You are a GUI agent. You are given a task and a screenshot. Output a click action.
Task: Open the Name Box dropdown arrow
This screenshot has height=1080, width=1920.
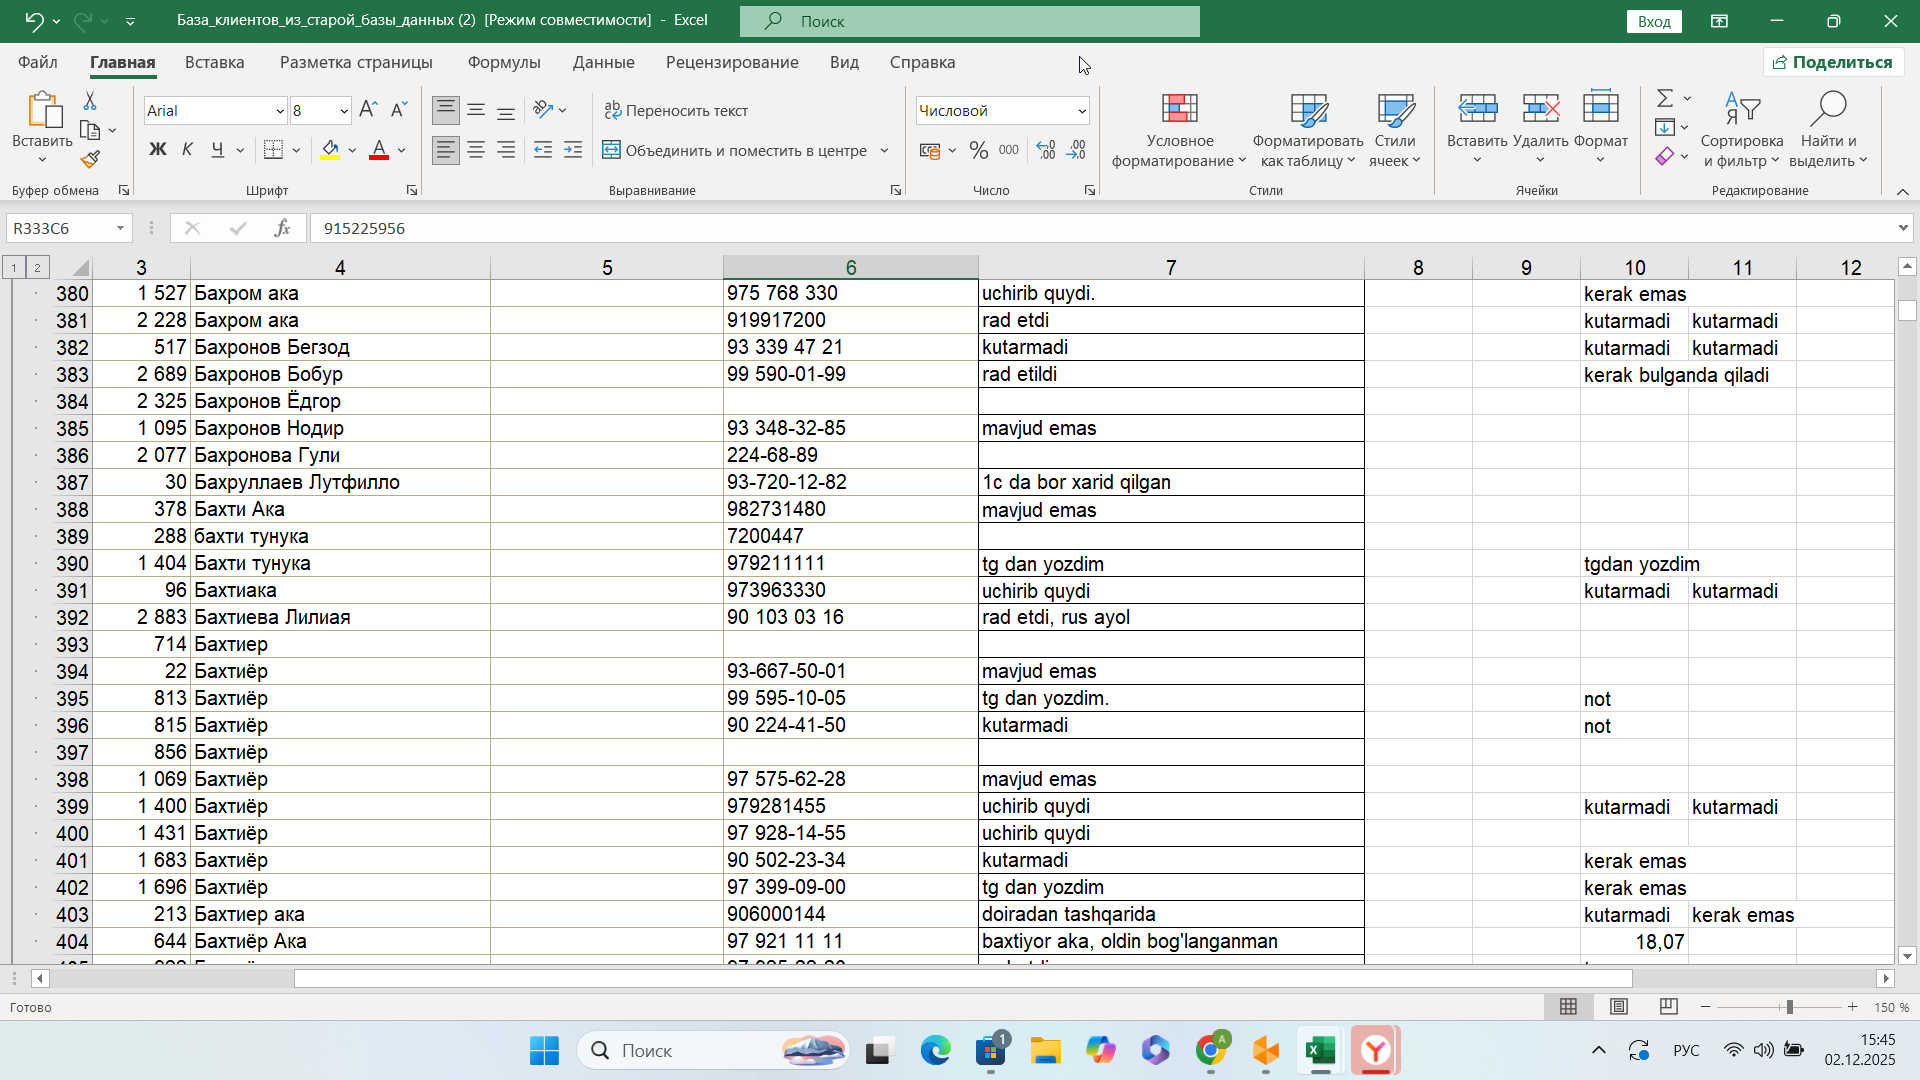coord(120,228)
